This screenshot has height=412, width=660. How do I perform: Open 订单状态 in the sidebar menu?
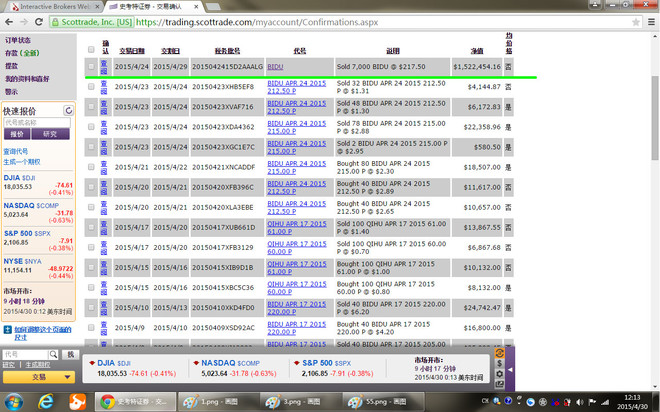coord(18,40)
